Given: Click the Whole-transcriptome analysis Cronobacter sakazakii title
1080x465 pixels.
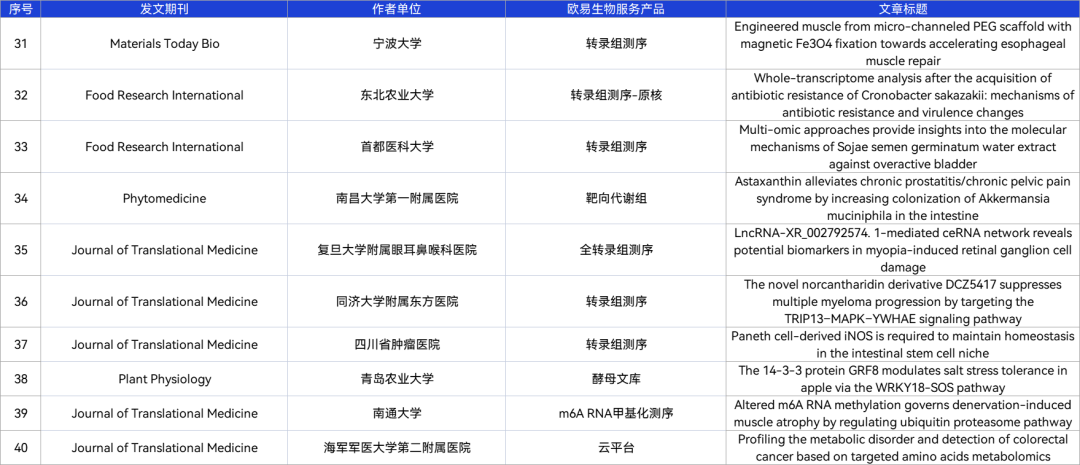Looking at the screenshot, I should (x=903, y=95).
